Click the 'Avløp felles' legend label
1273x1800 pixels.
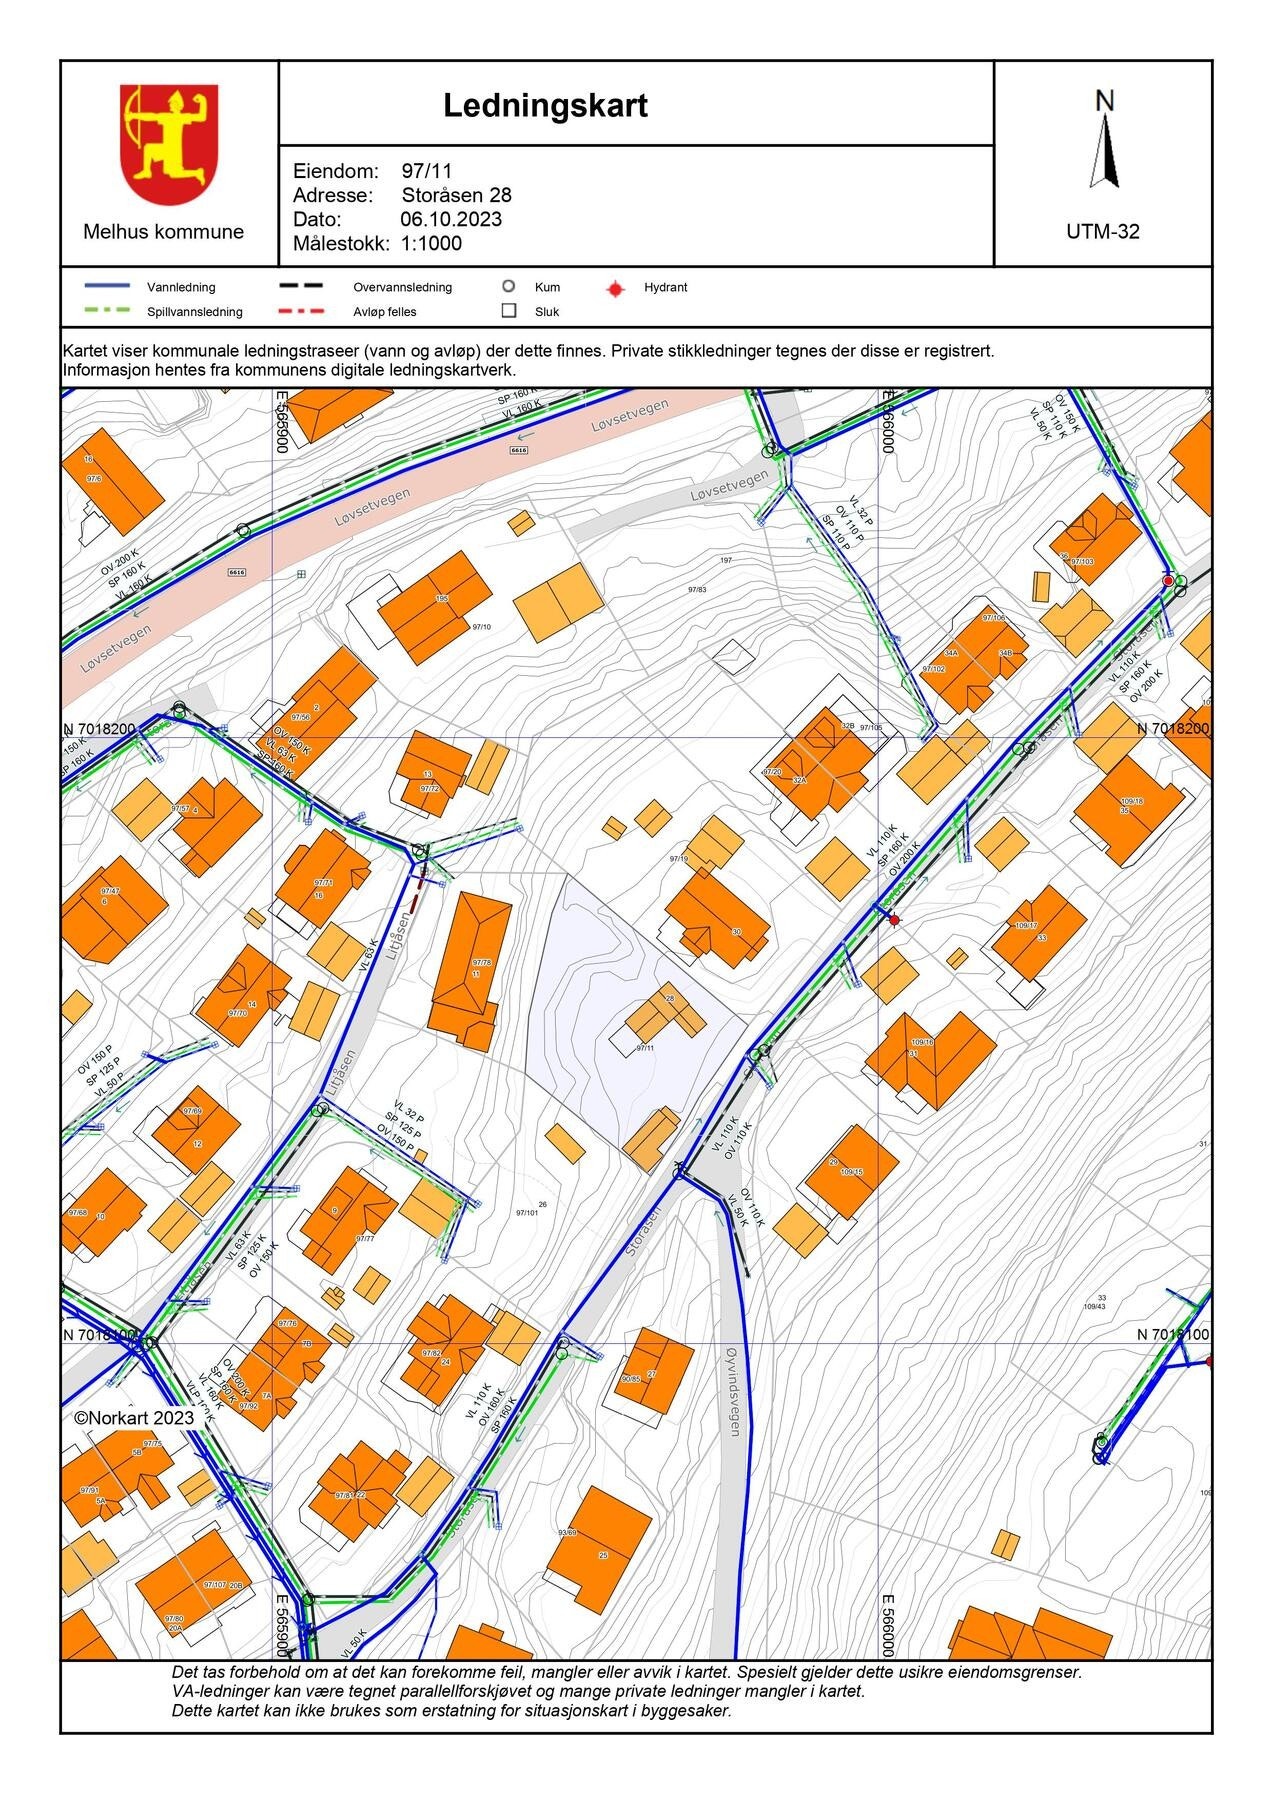pyautogui.click(x=385, y=312)
